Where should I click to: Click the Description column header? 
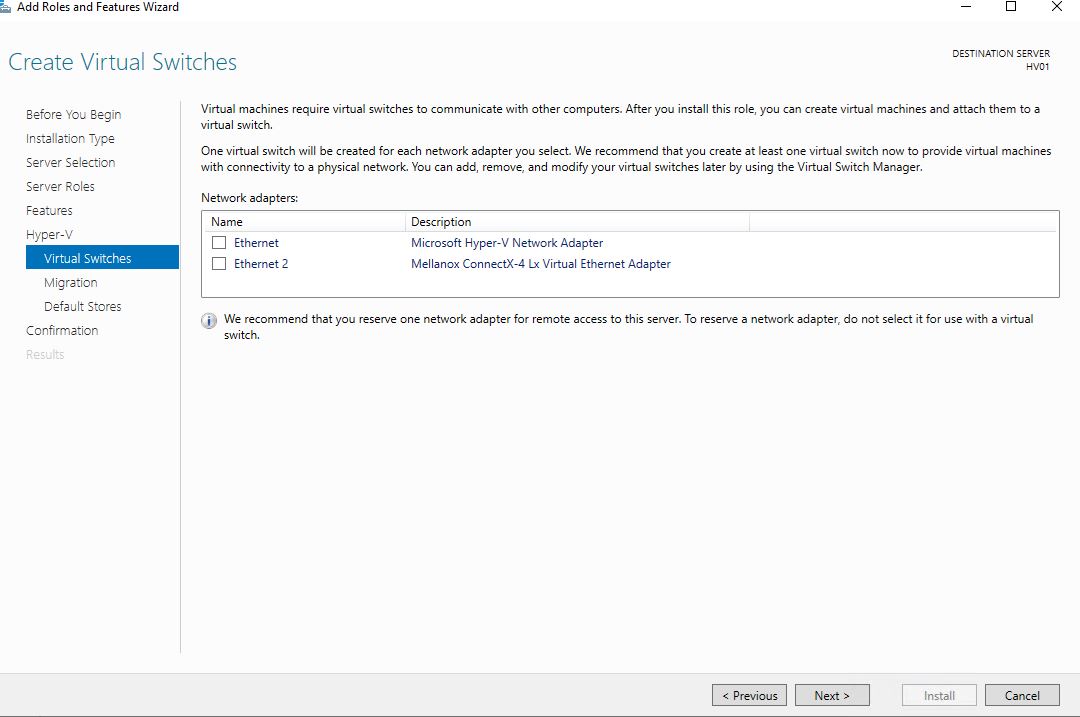pyautogui.click(x=440, y=222)
